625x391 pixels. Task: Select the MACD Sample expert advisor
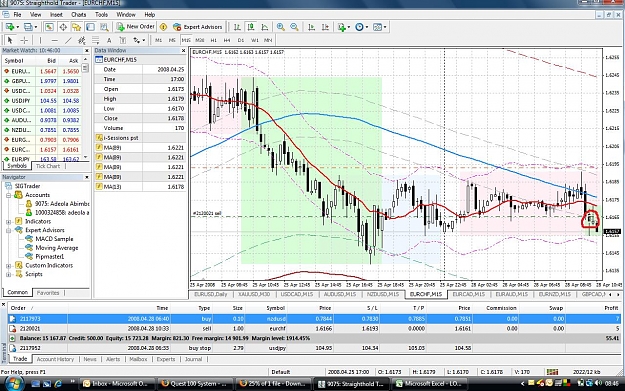pyautogui.click(x=54, y=239)
